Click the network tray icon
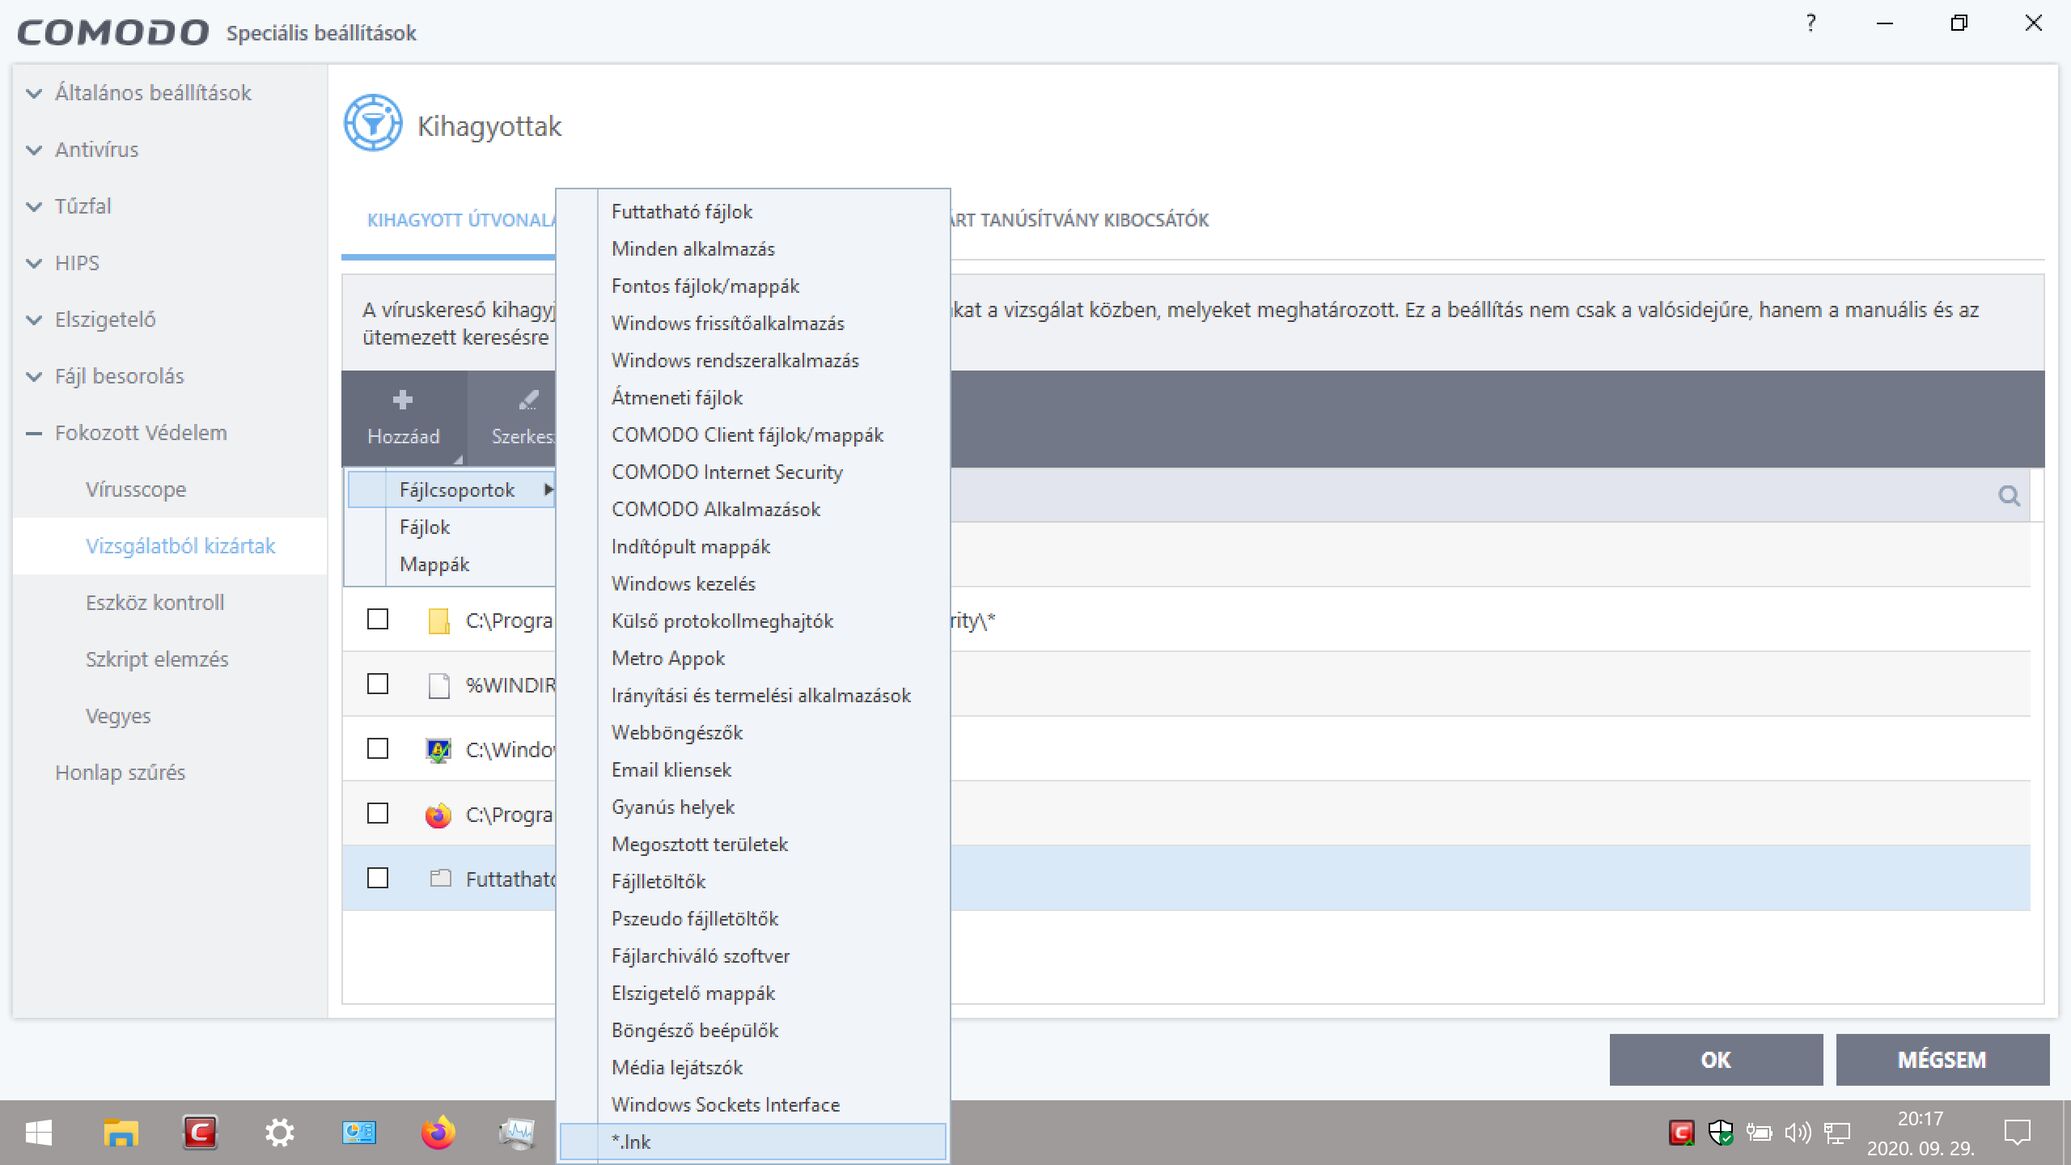Screen dimensions: 2071x1165 [x=1836, y=1133]
